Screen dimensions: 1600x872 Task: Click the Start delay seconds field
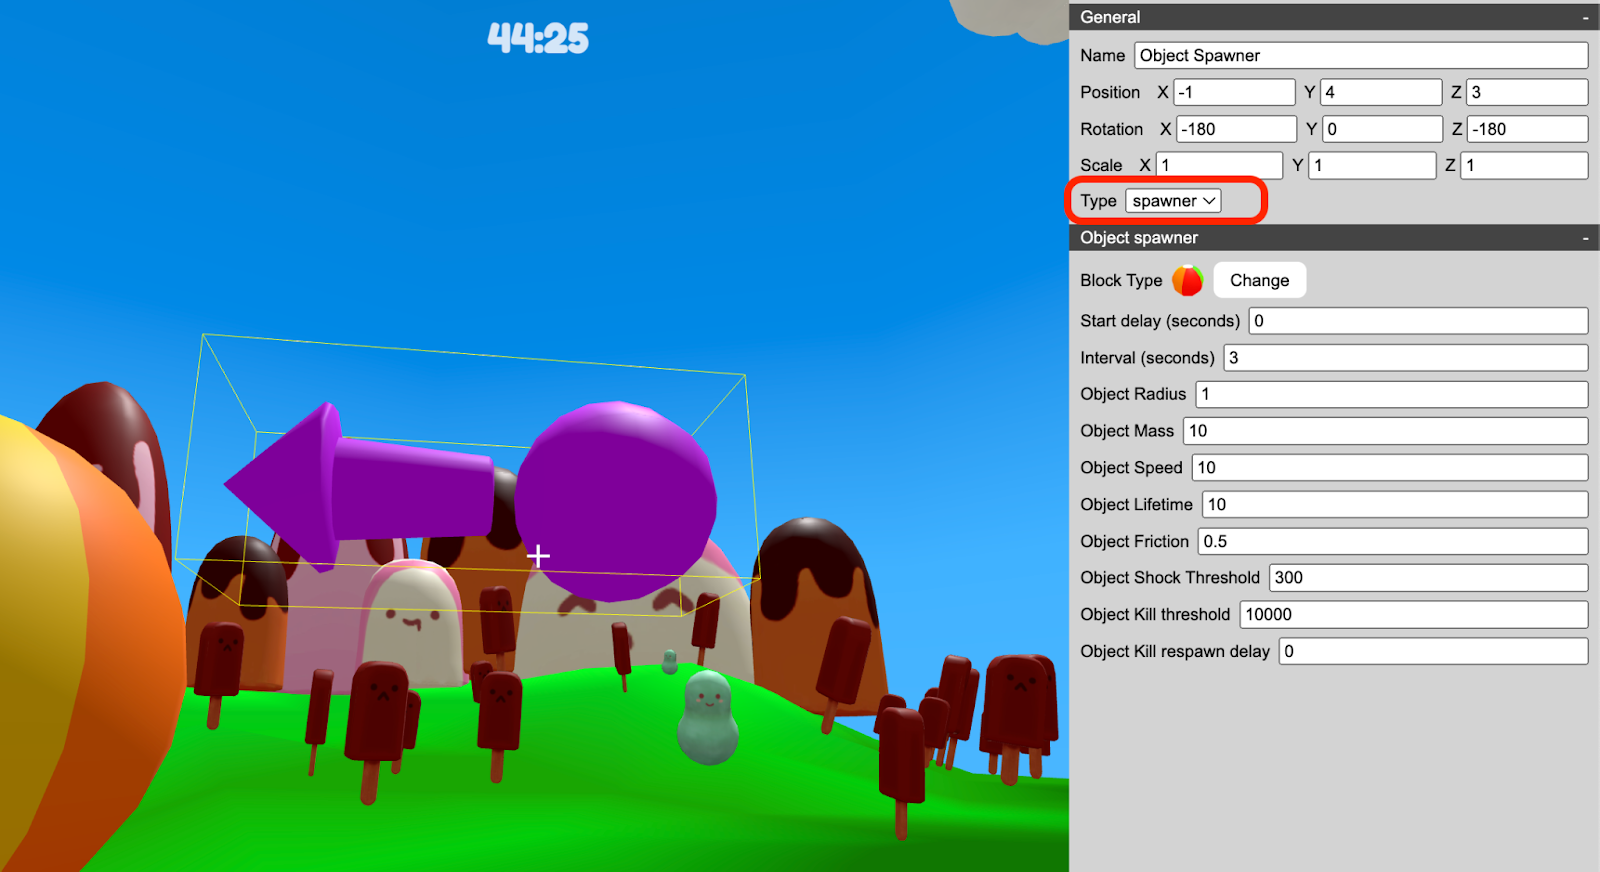[1418, 321]
